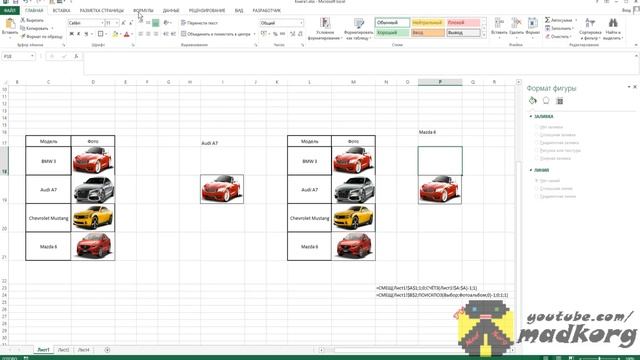Toggle bold (Ж) formatting
Viewport: 640px width, 360px height.
(x=71, y=34)
